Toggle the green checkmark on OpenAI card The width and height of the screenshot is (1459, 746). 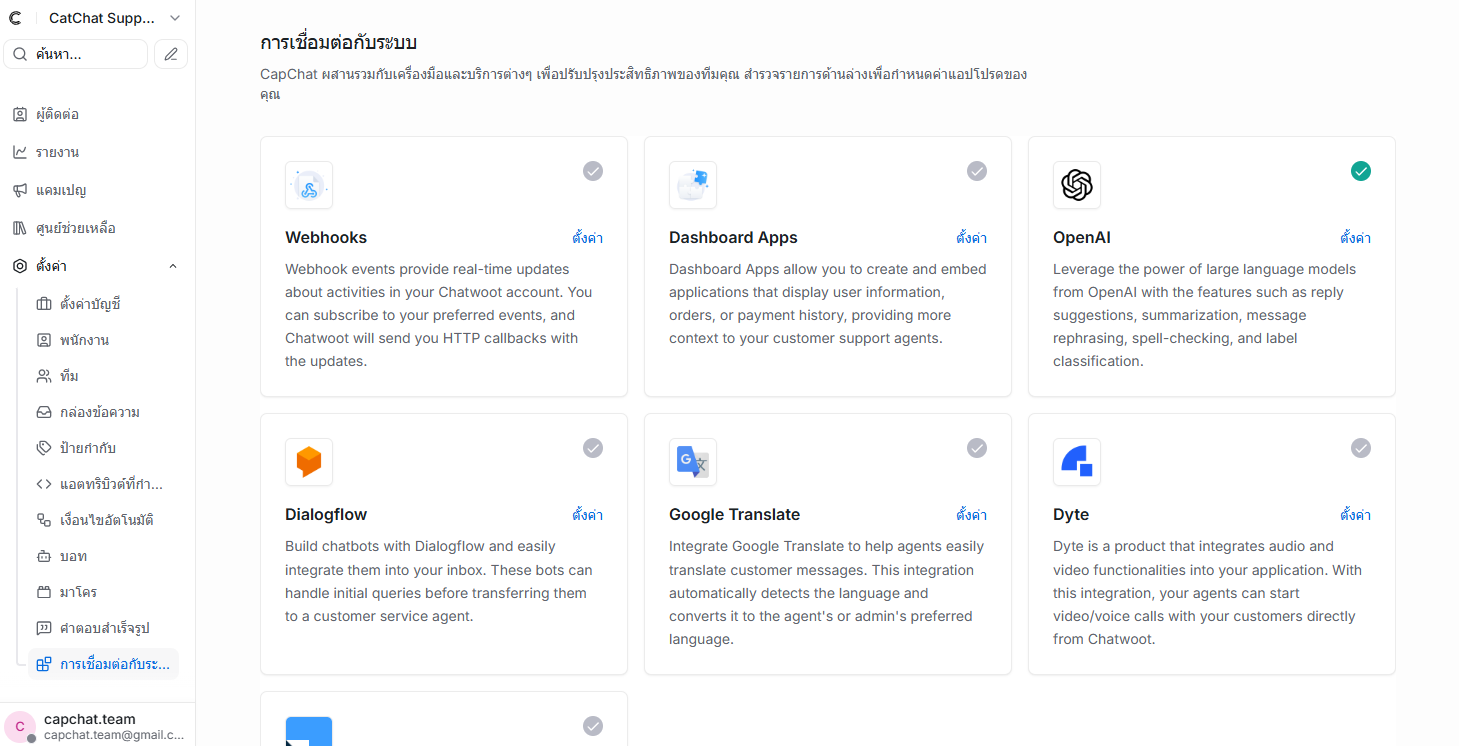coord(1361,171)
